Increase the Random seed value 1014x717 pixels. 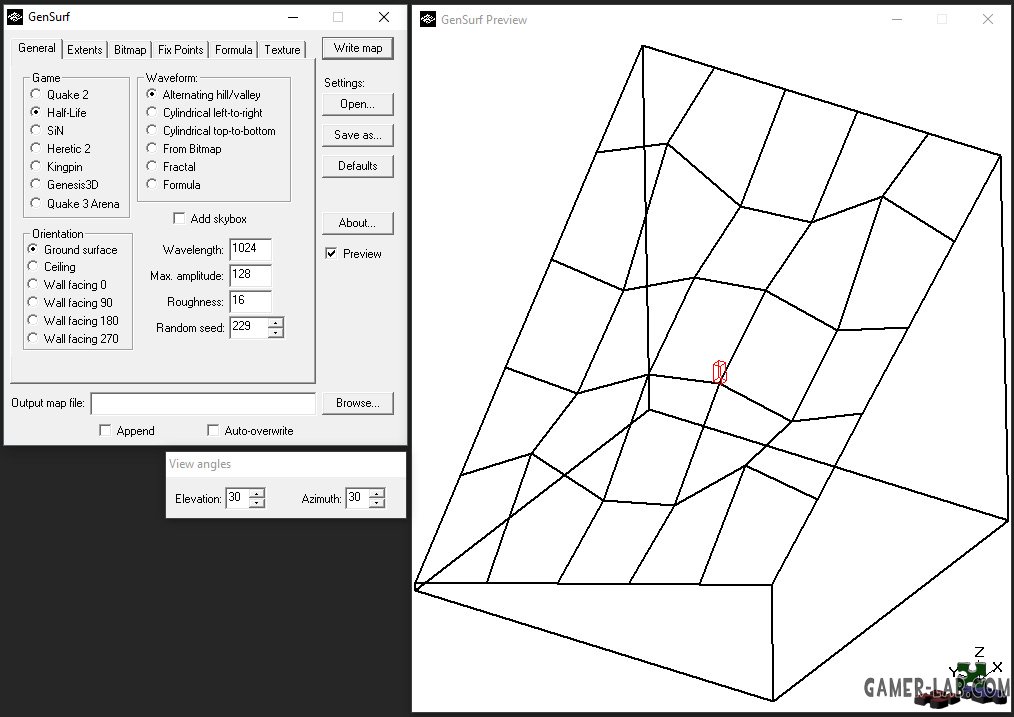pos(276,322)
